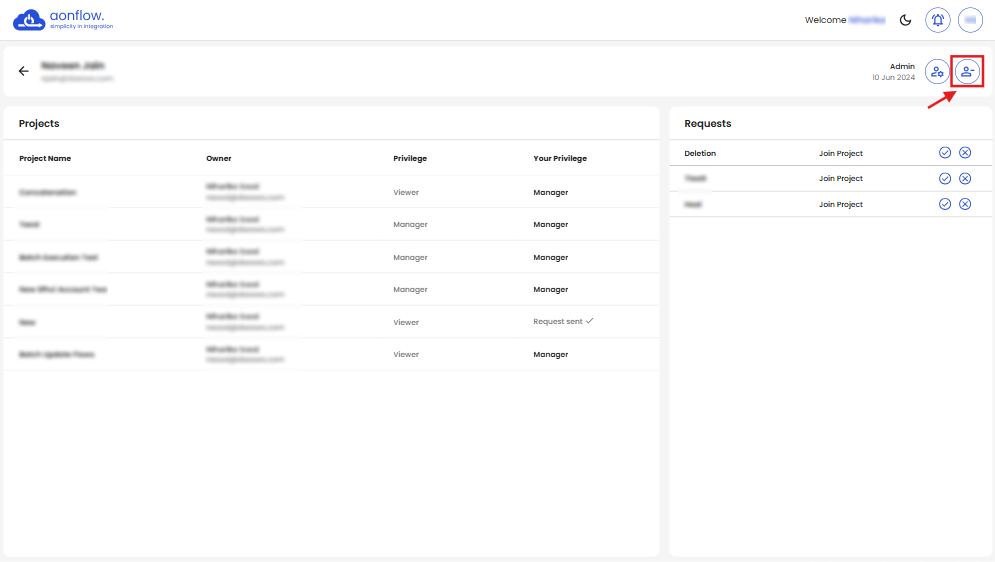Approve the Deletion join project request
This screenshot has width=995, height=562.
(945, 153)
